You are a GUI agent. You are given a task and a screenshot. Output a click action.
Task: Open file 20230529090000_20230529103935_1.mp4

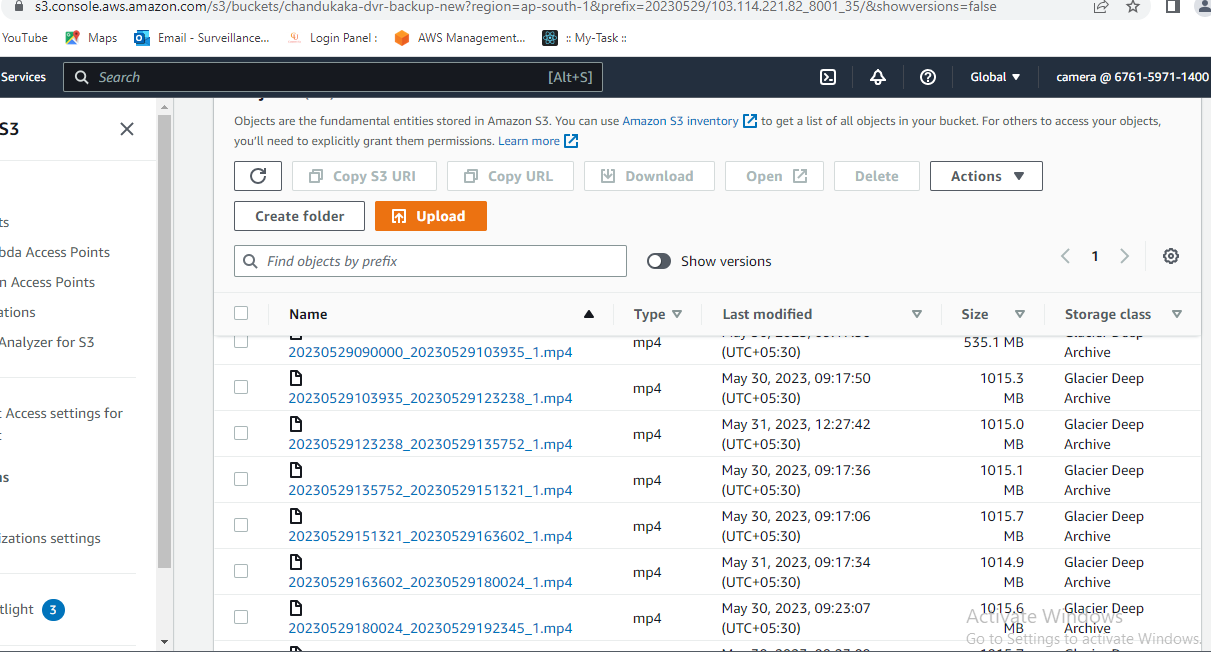tap(431, 352)
